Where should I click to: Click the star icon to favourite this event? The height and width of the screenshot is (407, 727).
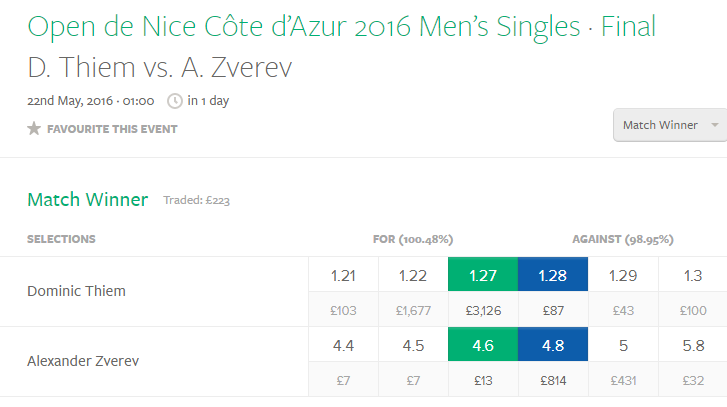[34, 128]
